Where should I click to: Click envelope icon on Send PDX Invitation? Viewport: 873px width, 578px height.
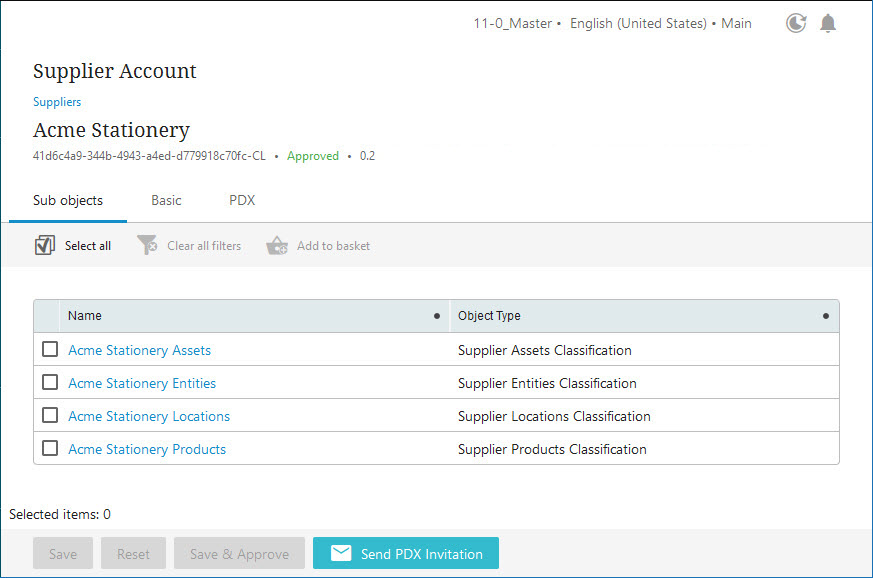click(341, 553)
